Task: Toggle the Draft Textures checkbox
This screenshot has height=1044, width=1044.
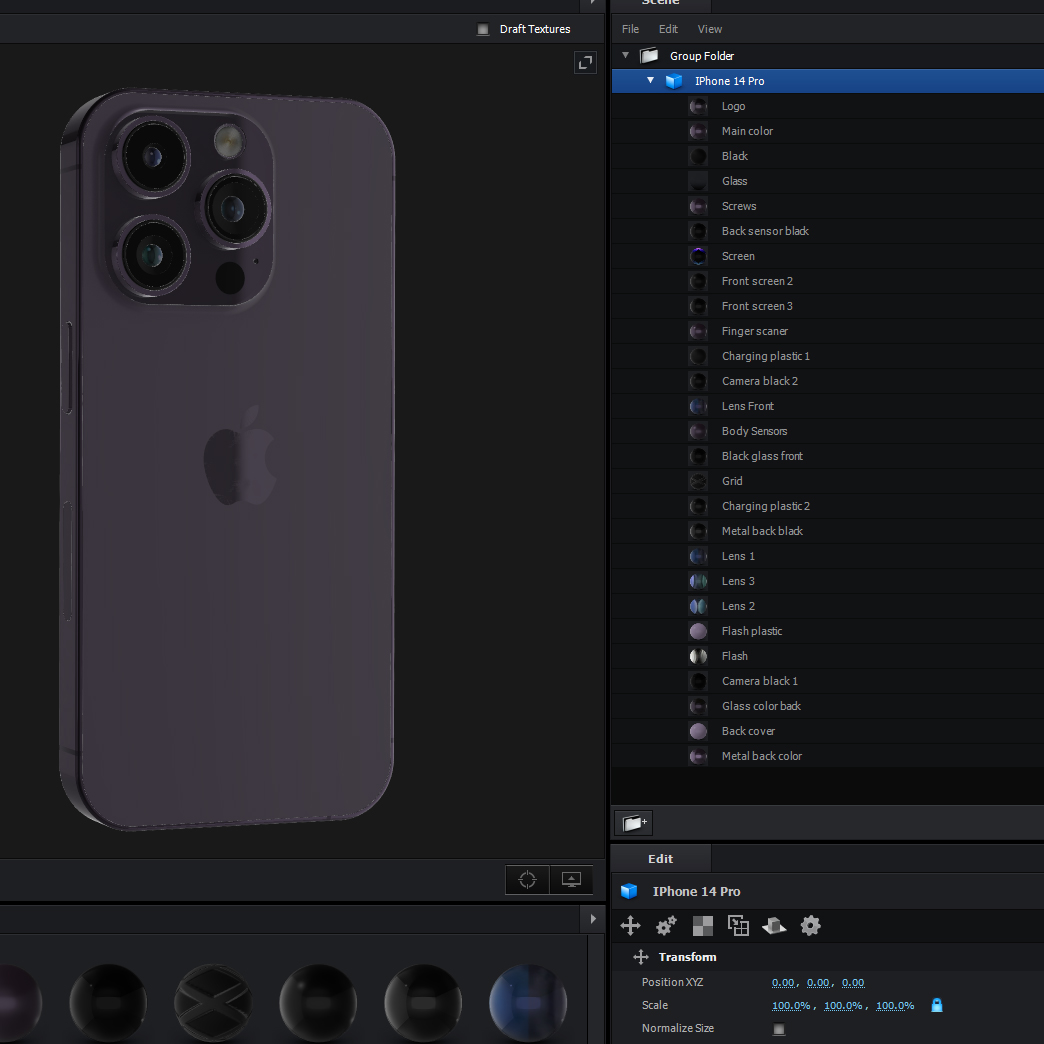Action: pyautogui.click(x=483, y=29)
